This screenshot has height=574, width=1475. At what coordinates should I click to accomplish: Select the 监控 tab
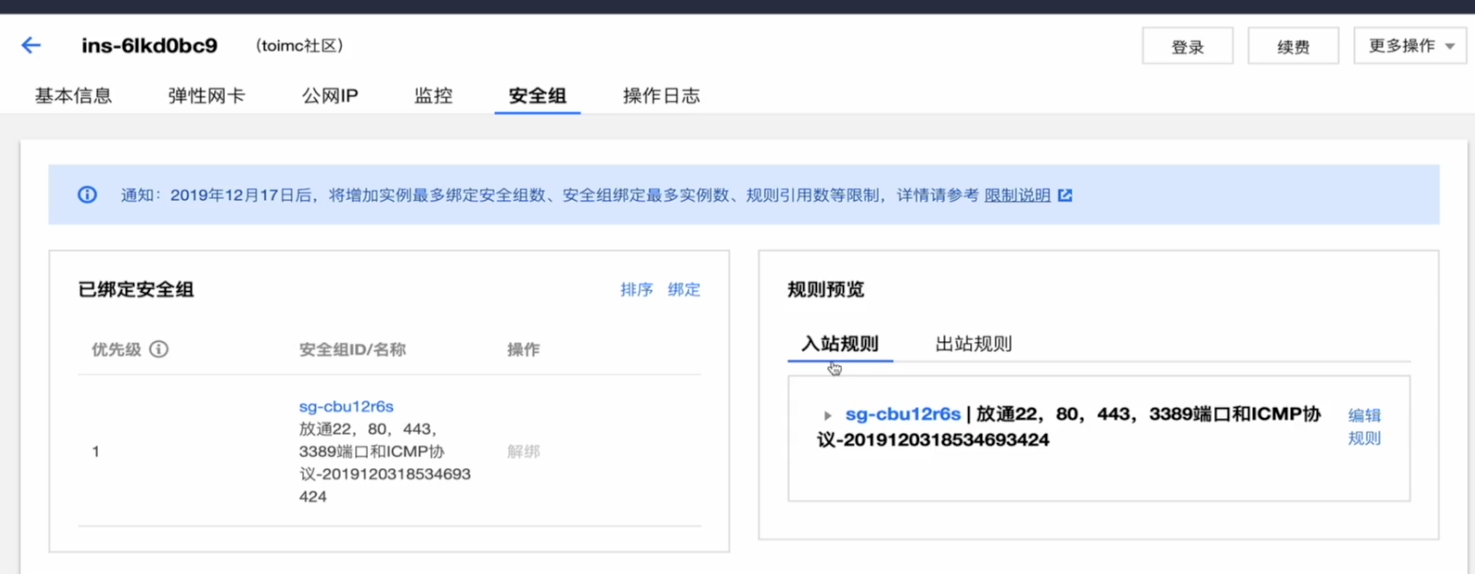pyautogui.click(x=433, y=96)
